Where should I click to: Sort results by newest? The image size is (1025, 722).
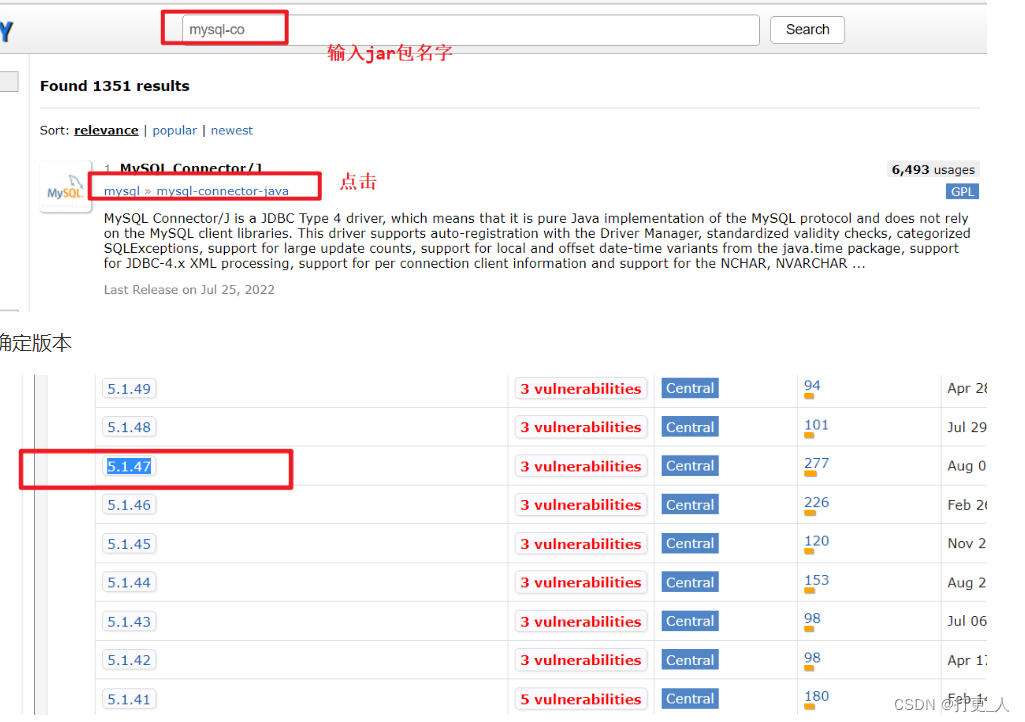tap(231, 130)
